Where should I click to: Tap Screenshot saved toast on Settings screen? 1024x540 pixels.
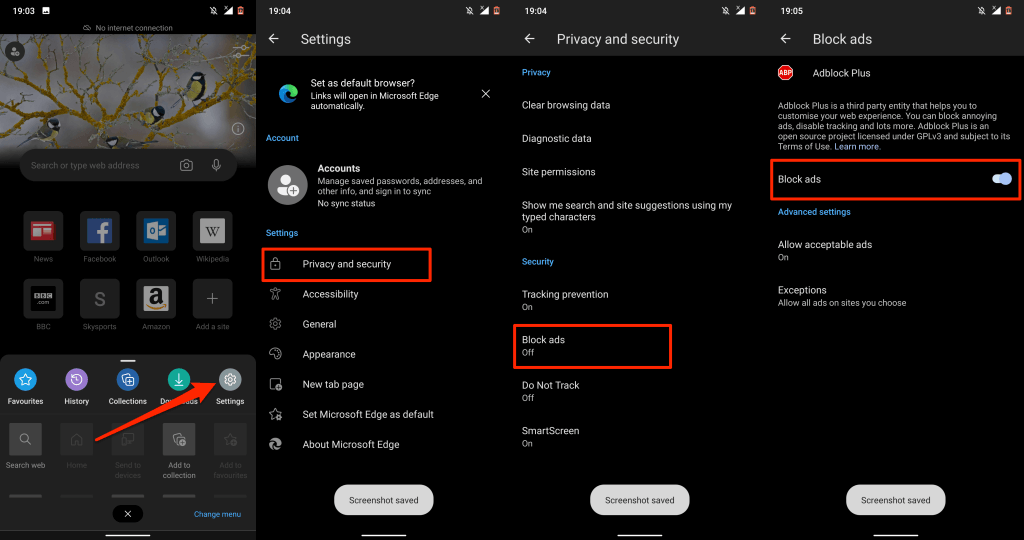[x=384, y=500]
